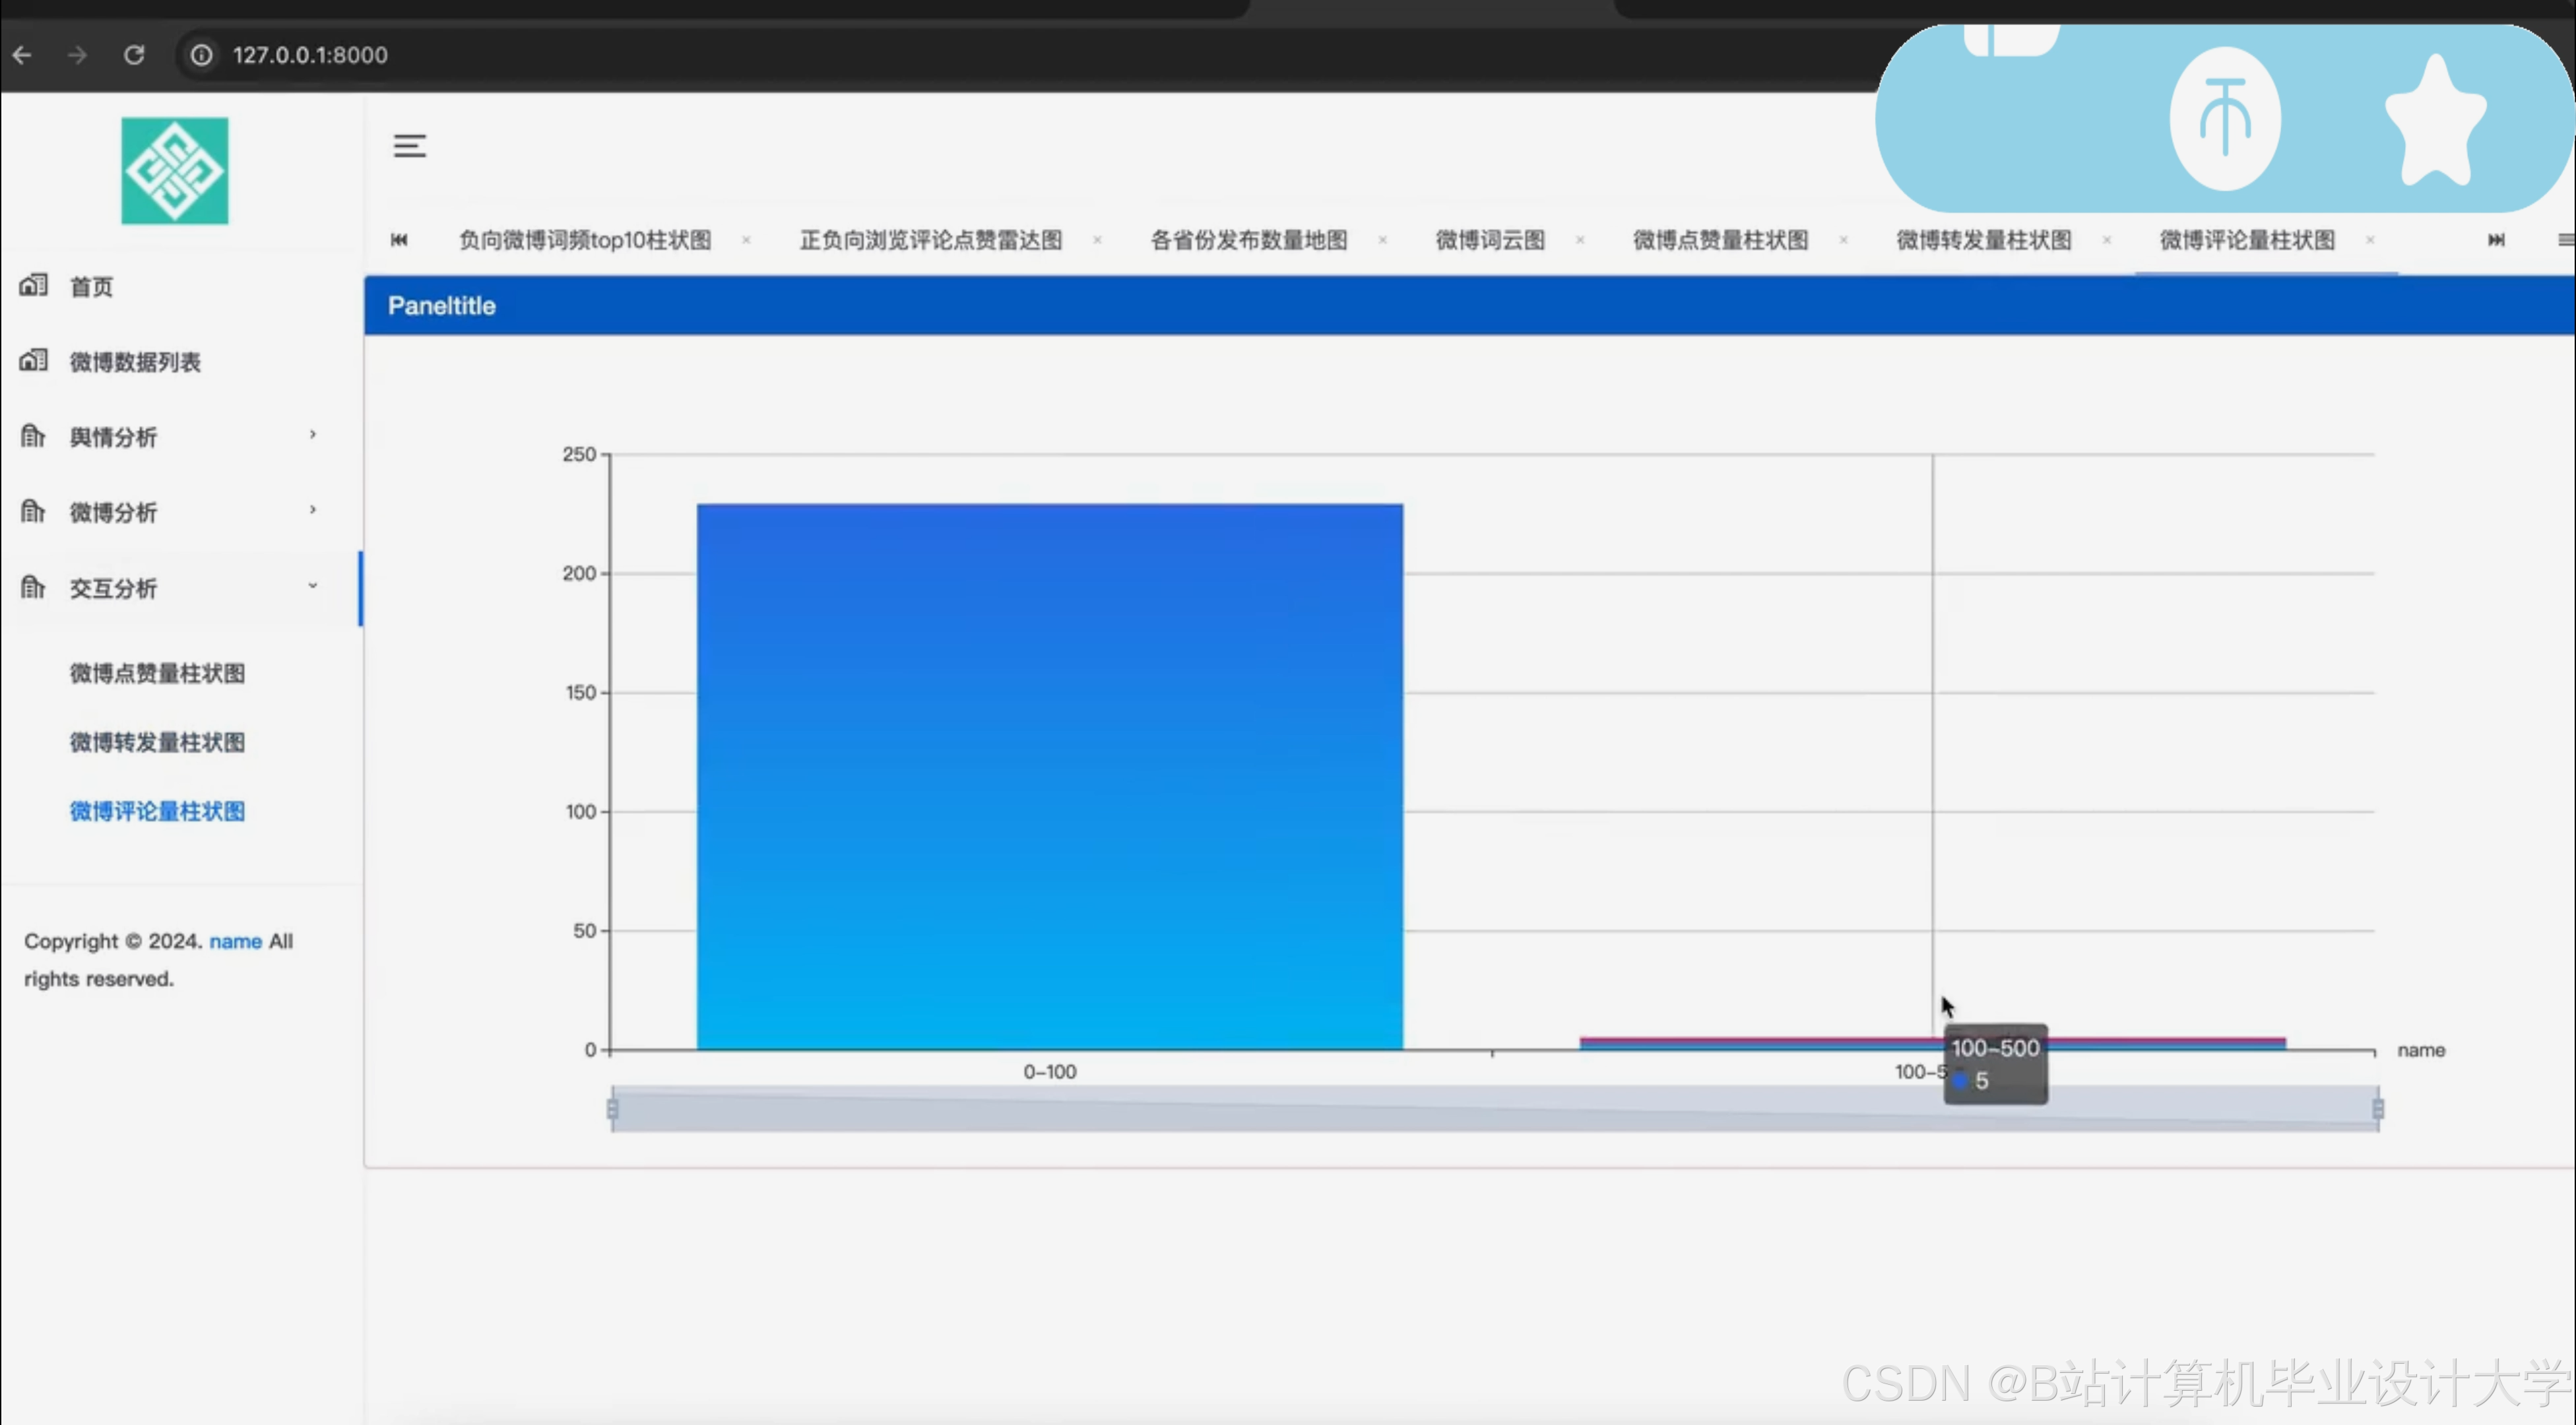
Task: Click the hamburger menu toggle icon
Action: (x=409, y=146)
